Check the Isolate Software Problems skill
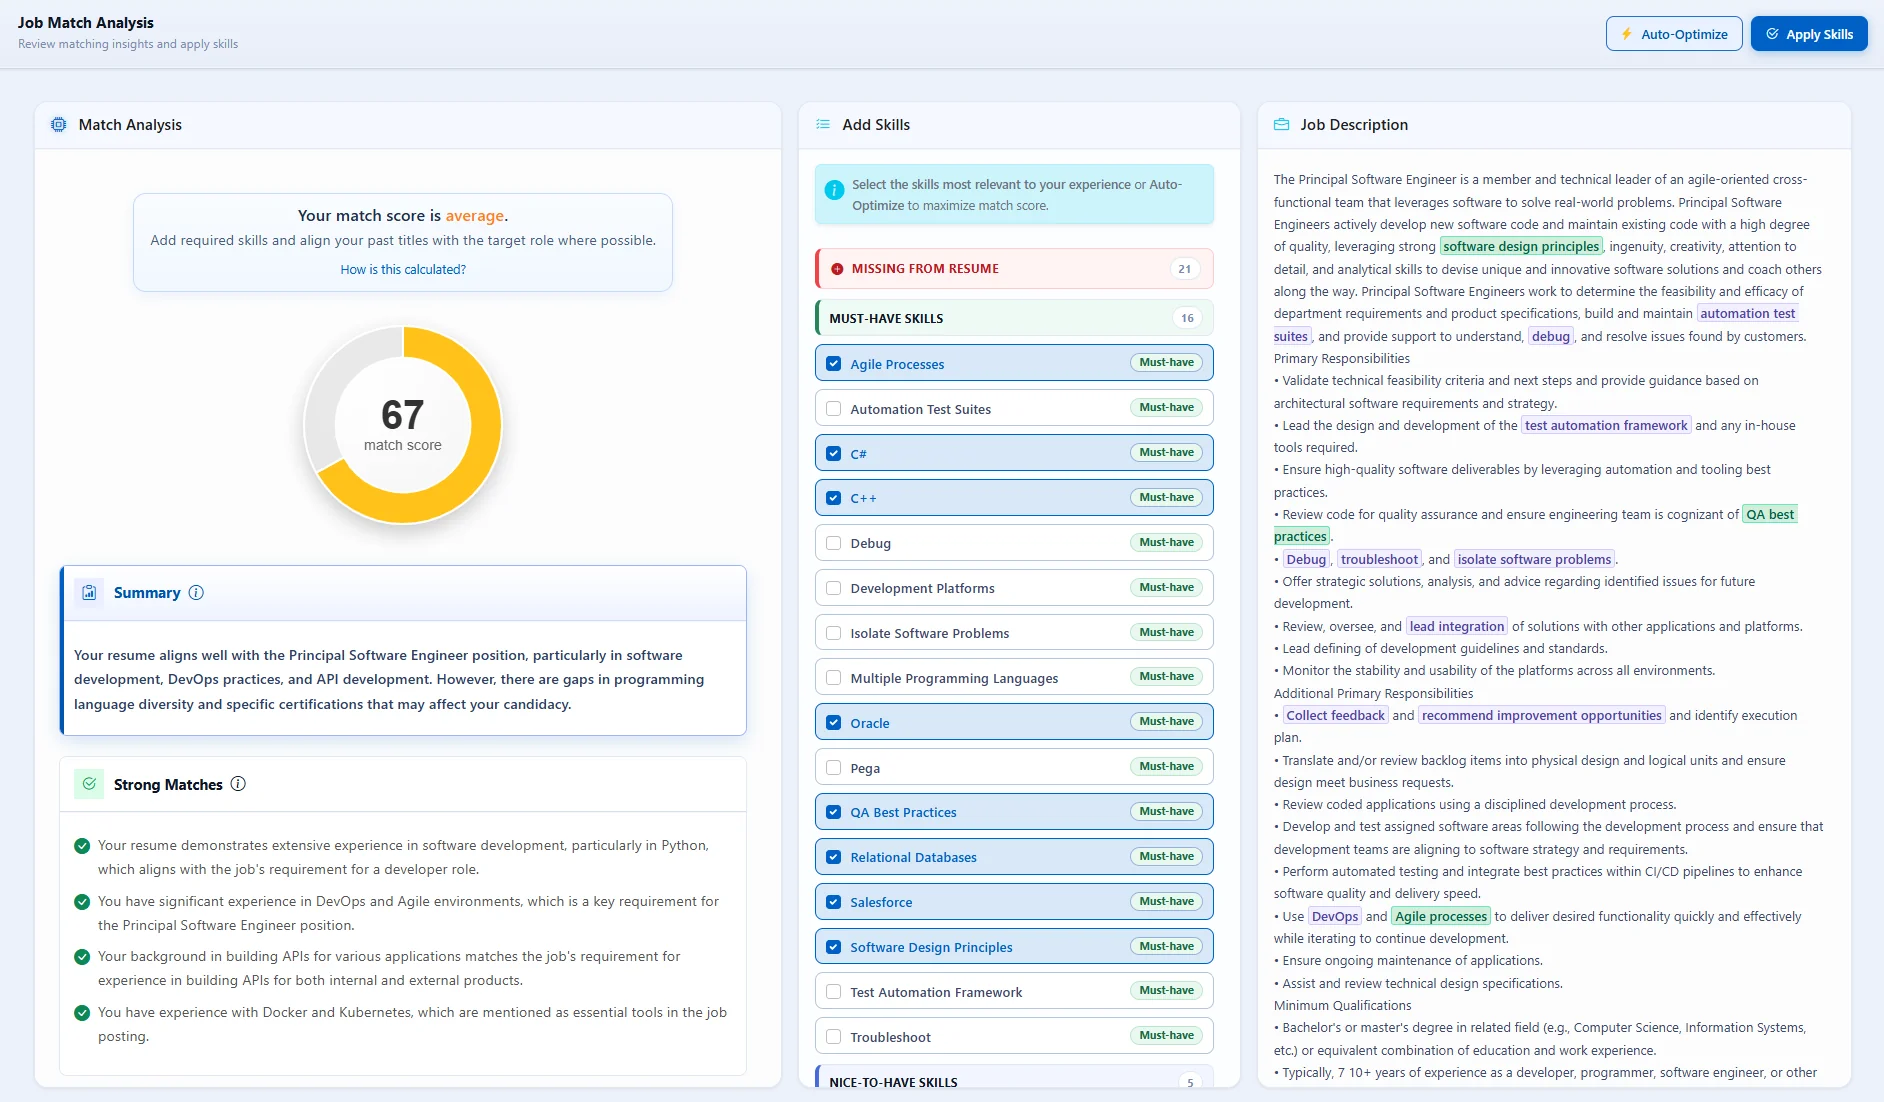The image size is (1884, 1102). (834, 633)
